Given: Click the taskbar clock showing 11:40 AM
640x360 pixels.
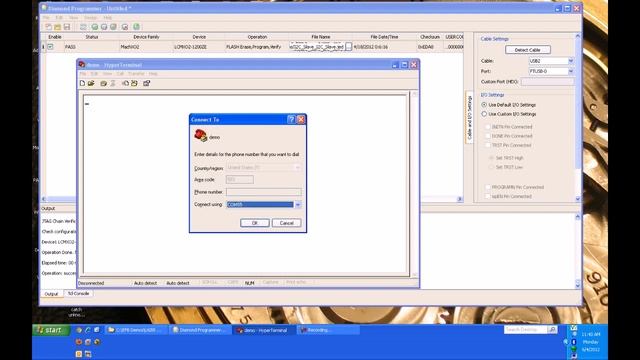Looking at the screenshot, I should (591, 334).
